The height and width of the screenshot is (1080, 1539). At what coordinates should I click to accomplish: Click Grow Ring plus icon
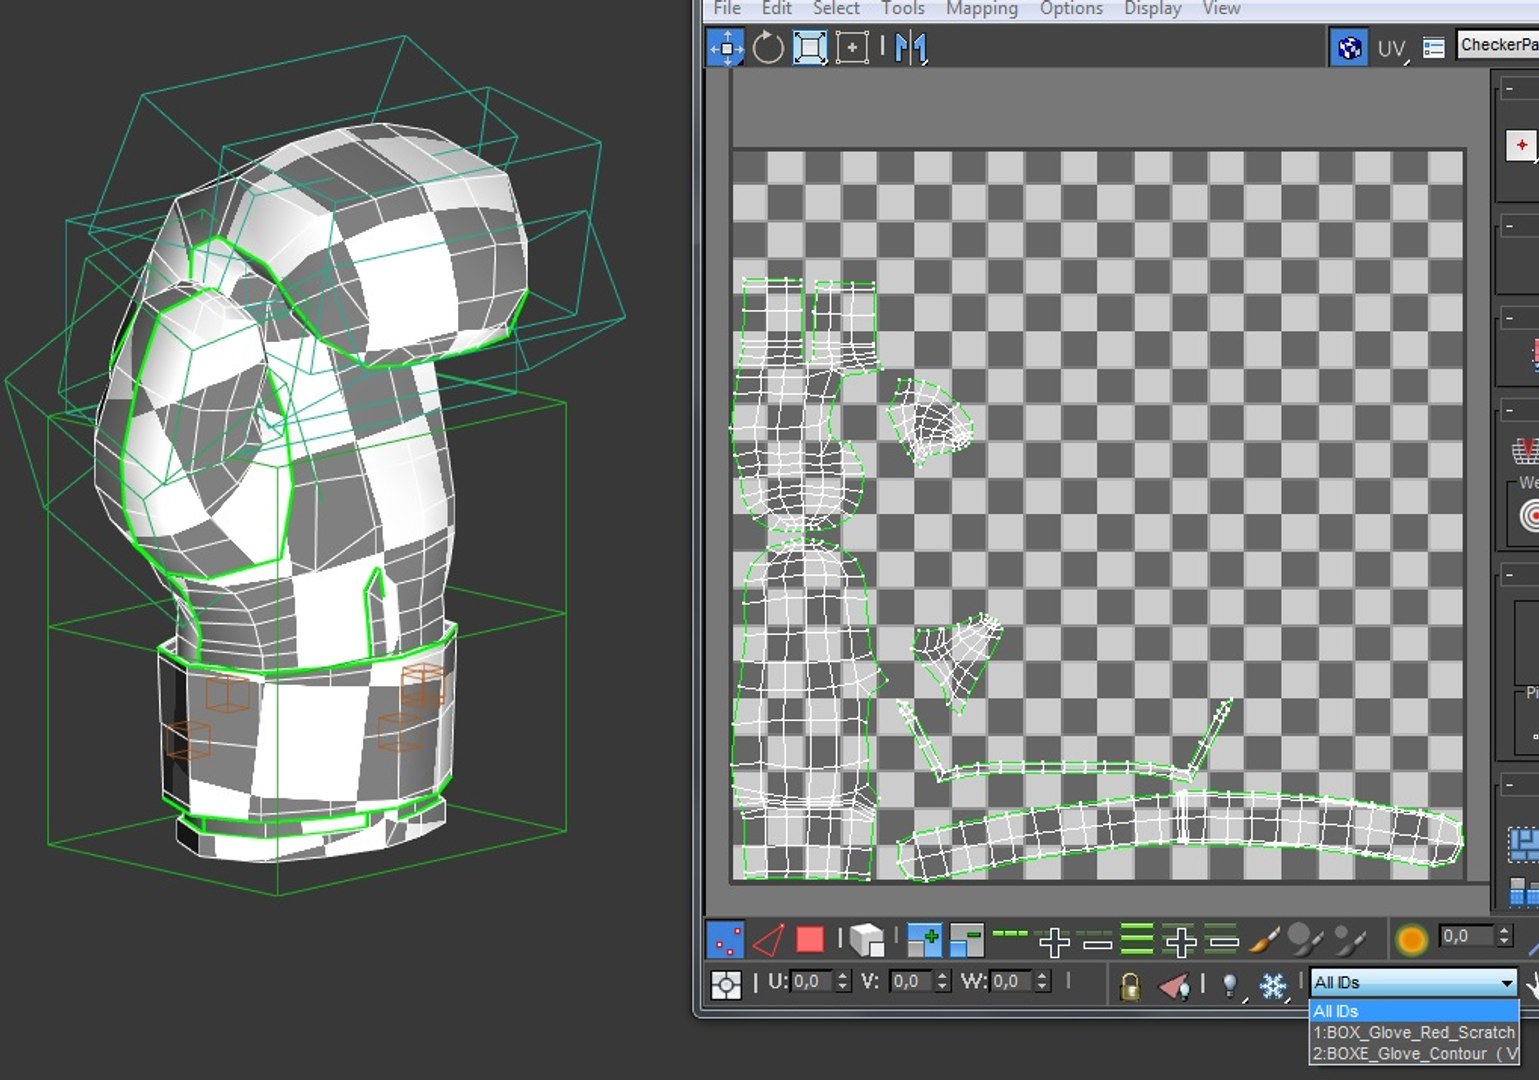[1181, 941]
